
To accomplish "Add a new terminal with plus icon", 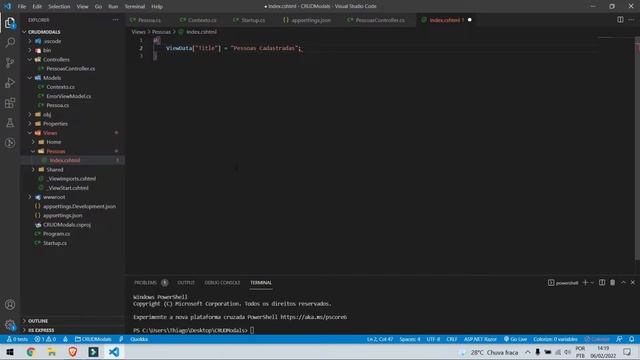I will coord(585,282).
